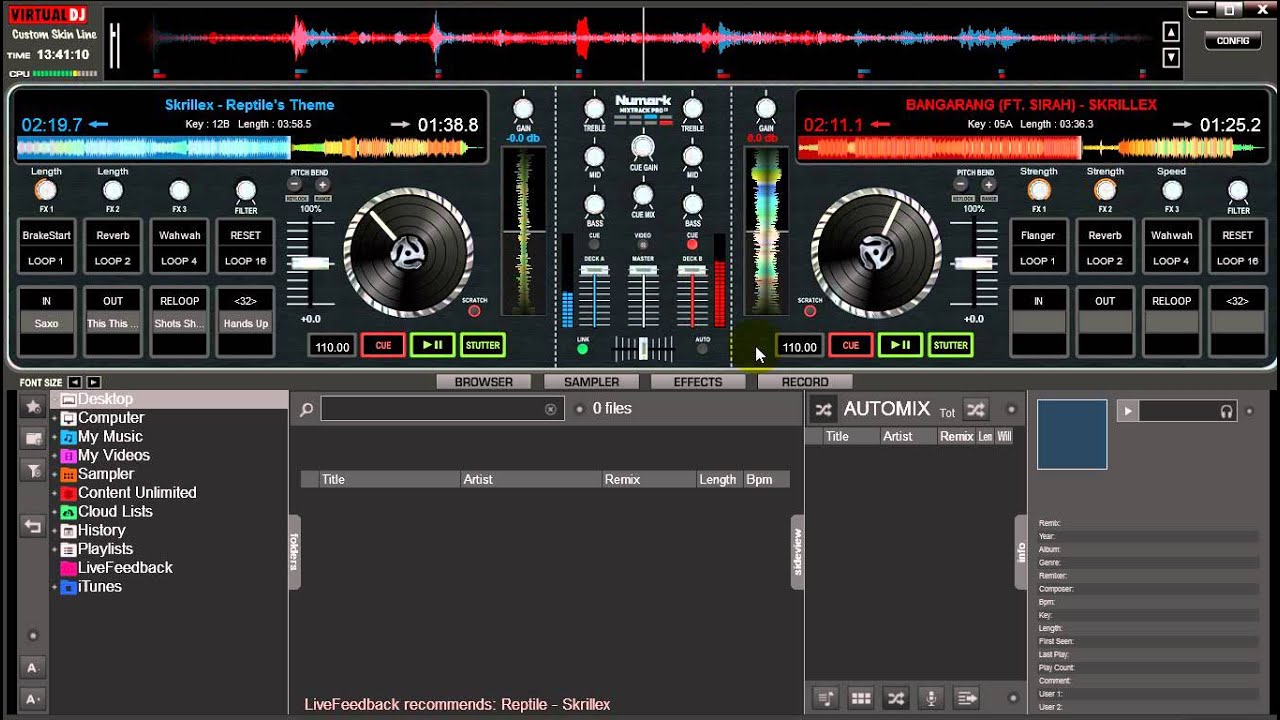The height and width of the screenshot is (720, 1280).
Task: Click the shuffle icon right of AUTOMIX Tot
Action: click(976, 410)
